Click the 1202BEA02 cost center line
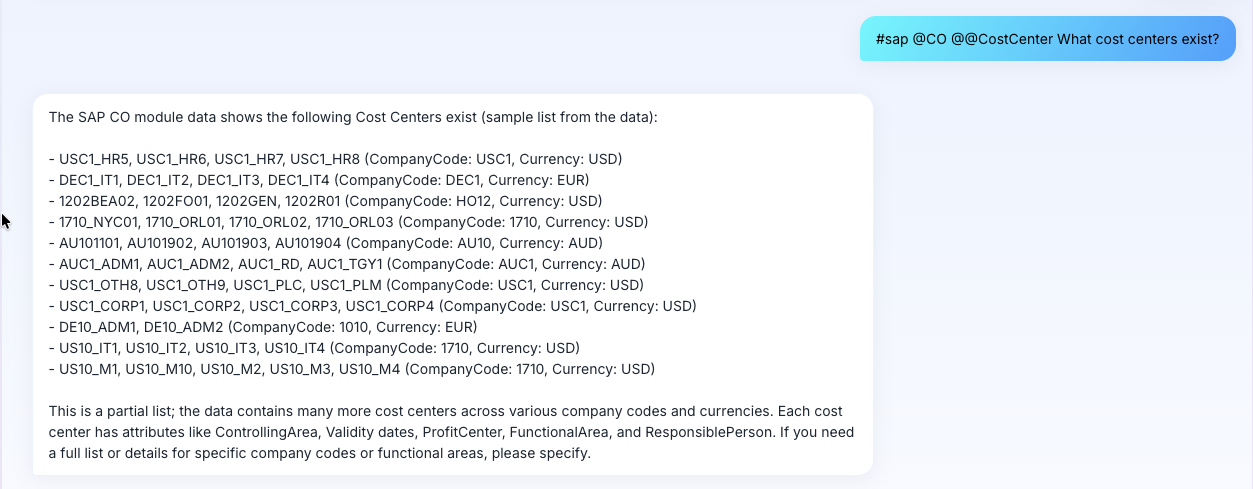Image resolution: width=1253 pixels, height=489 pixels. coord(325,201)
